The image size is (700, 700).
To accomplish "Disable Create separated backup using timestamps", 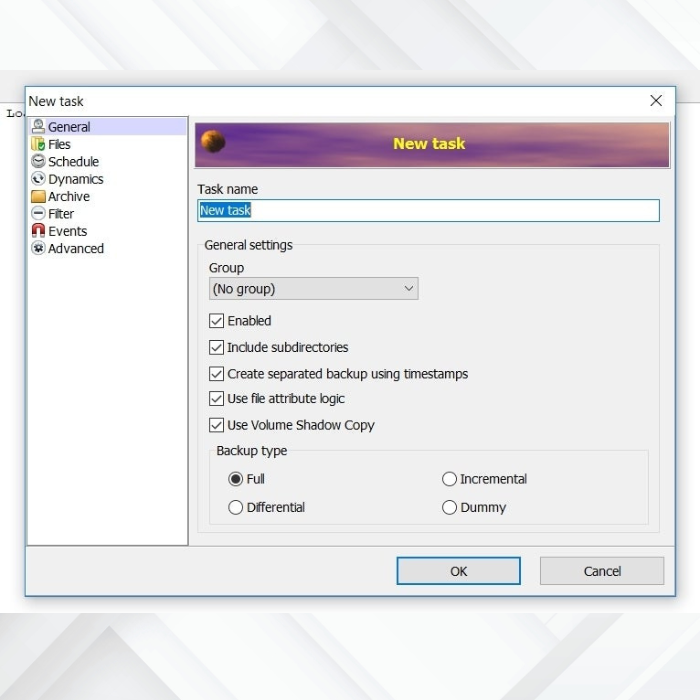I will 217,374.
